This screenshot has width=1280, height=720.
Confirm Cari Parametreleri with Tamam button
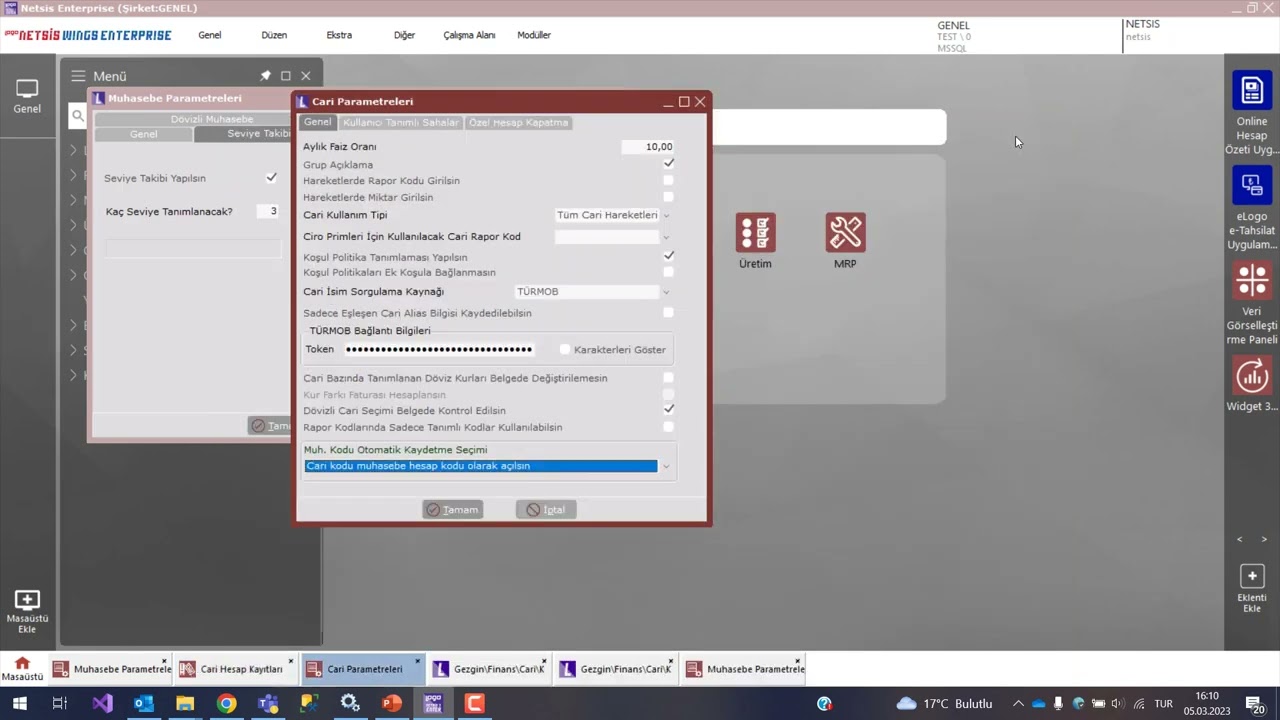pyautogui.click(x=453, y=509)
